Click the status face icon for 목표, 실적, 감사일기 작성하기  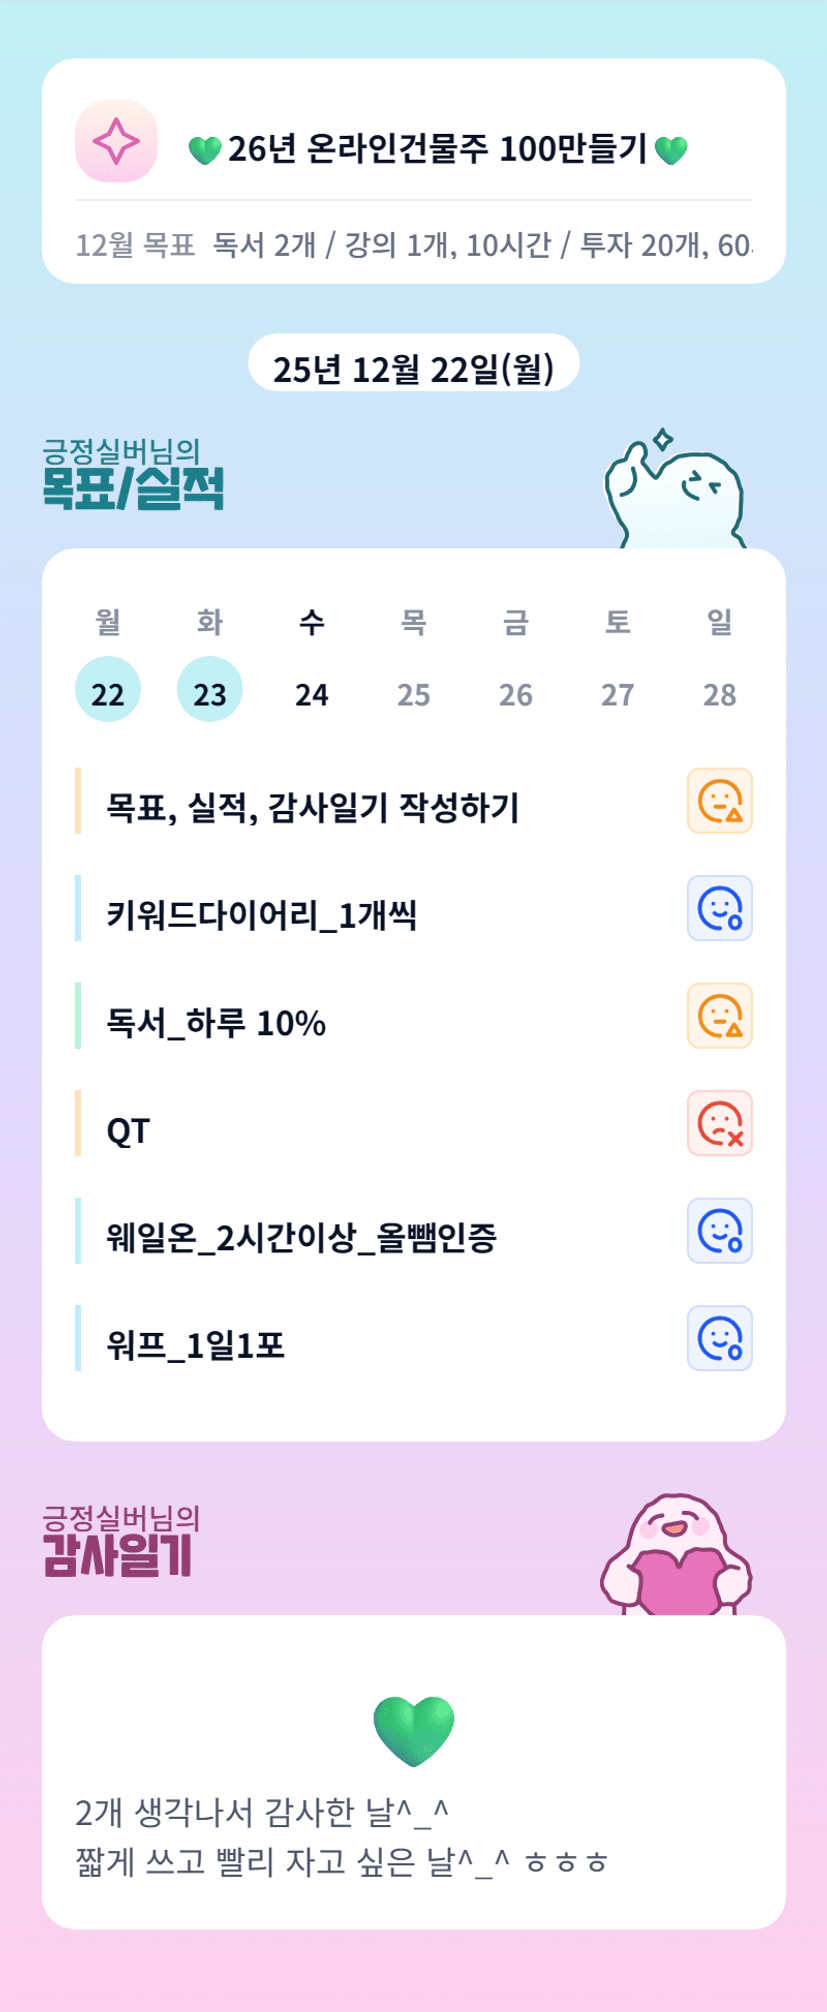(x=719, y=801)
